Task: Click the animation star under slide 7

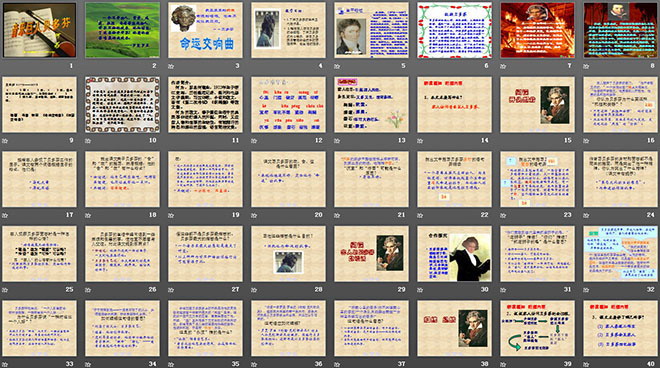Action: point(503,66)
